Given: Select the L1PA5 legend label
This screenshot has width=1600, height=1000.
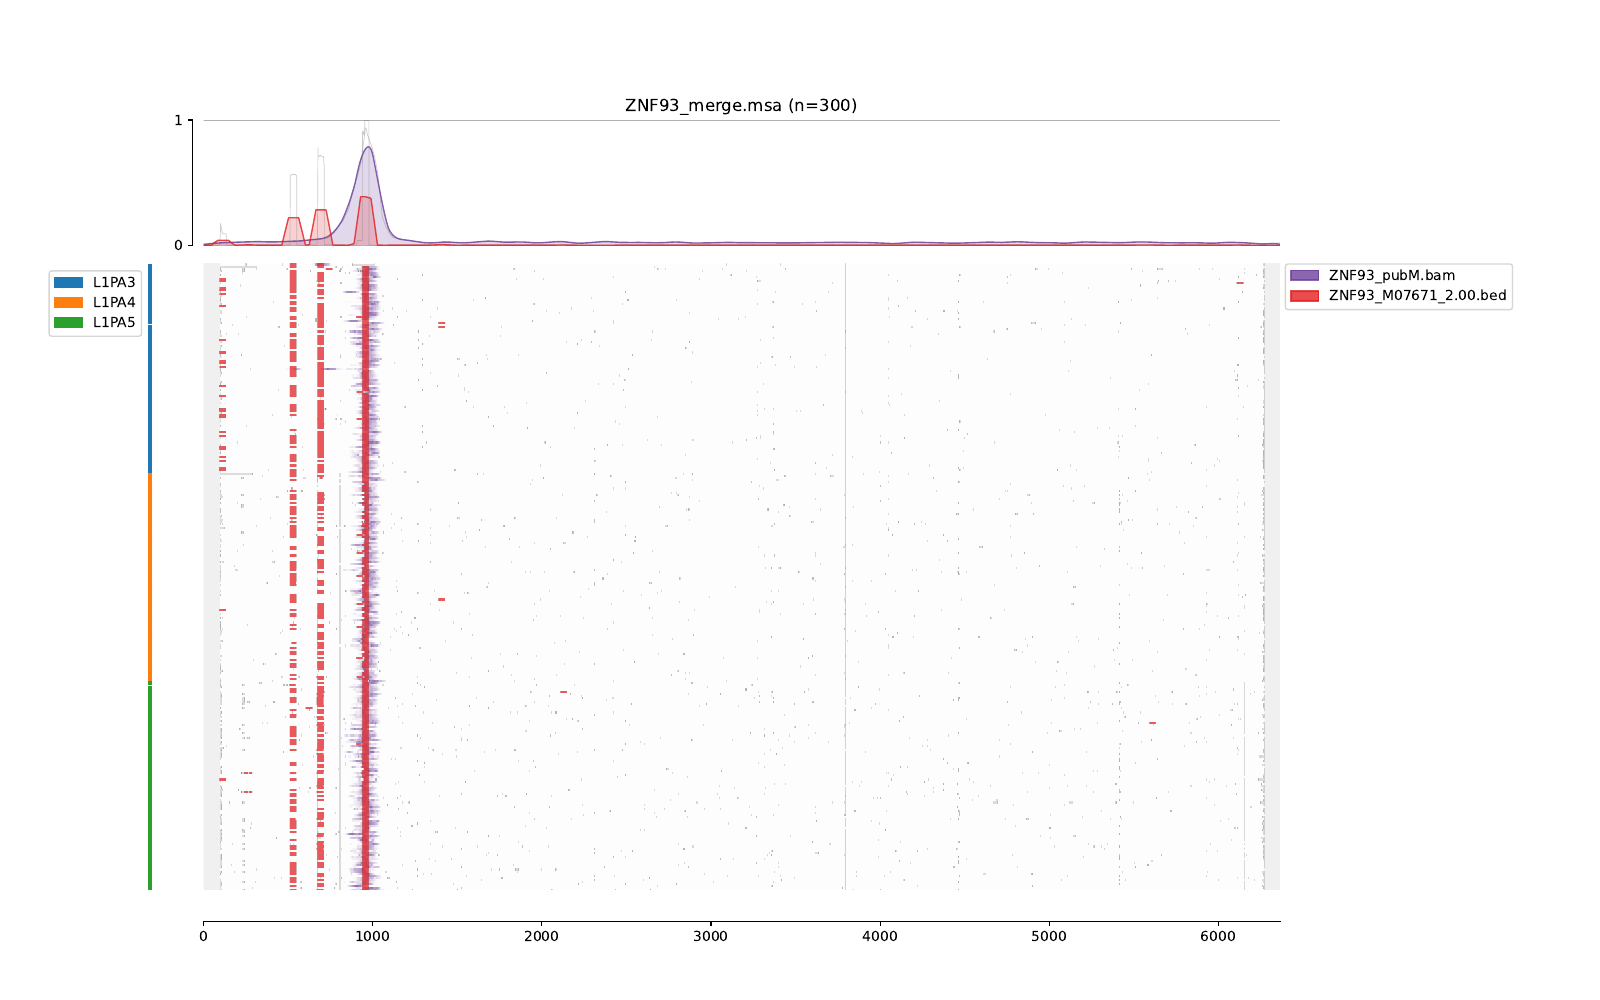Looking at the screenshot, I should click(x=114, y=323).
